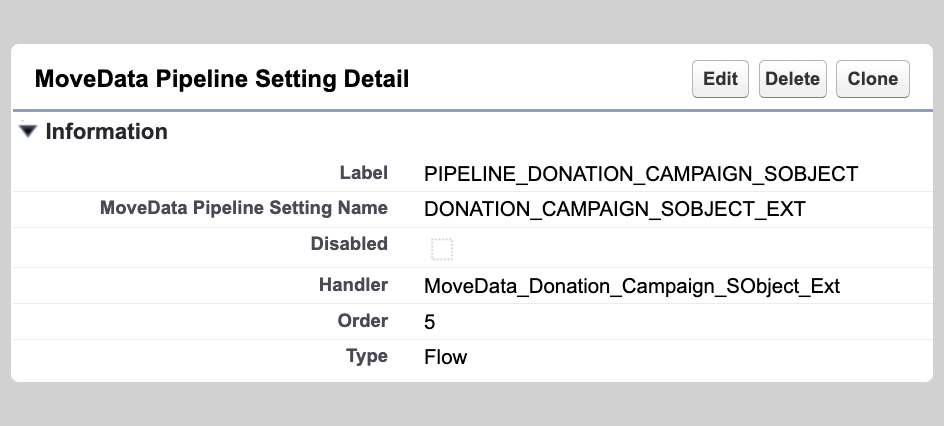This screenshot has height=426, width=944.
Task: Collapse the Information section triangle
Action: tap(28, 131)
